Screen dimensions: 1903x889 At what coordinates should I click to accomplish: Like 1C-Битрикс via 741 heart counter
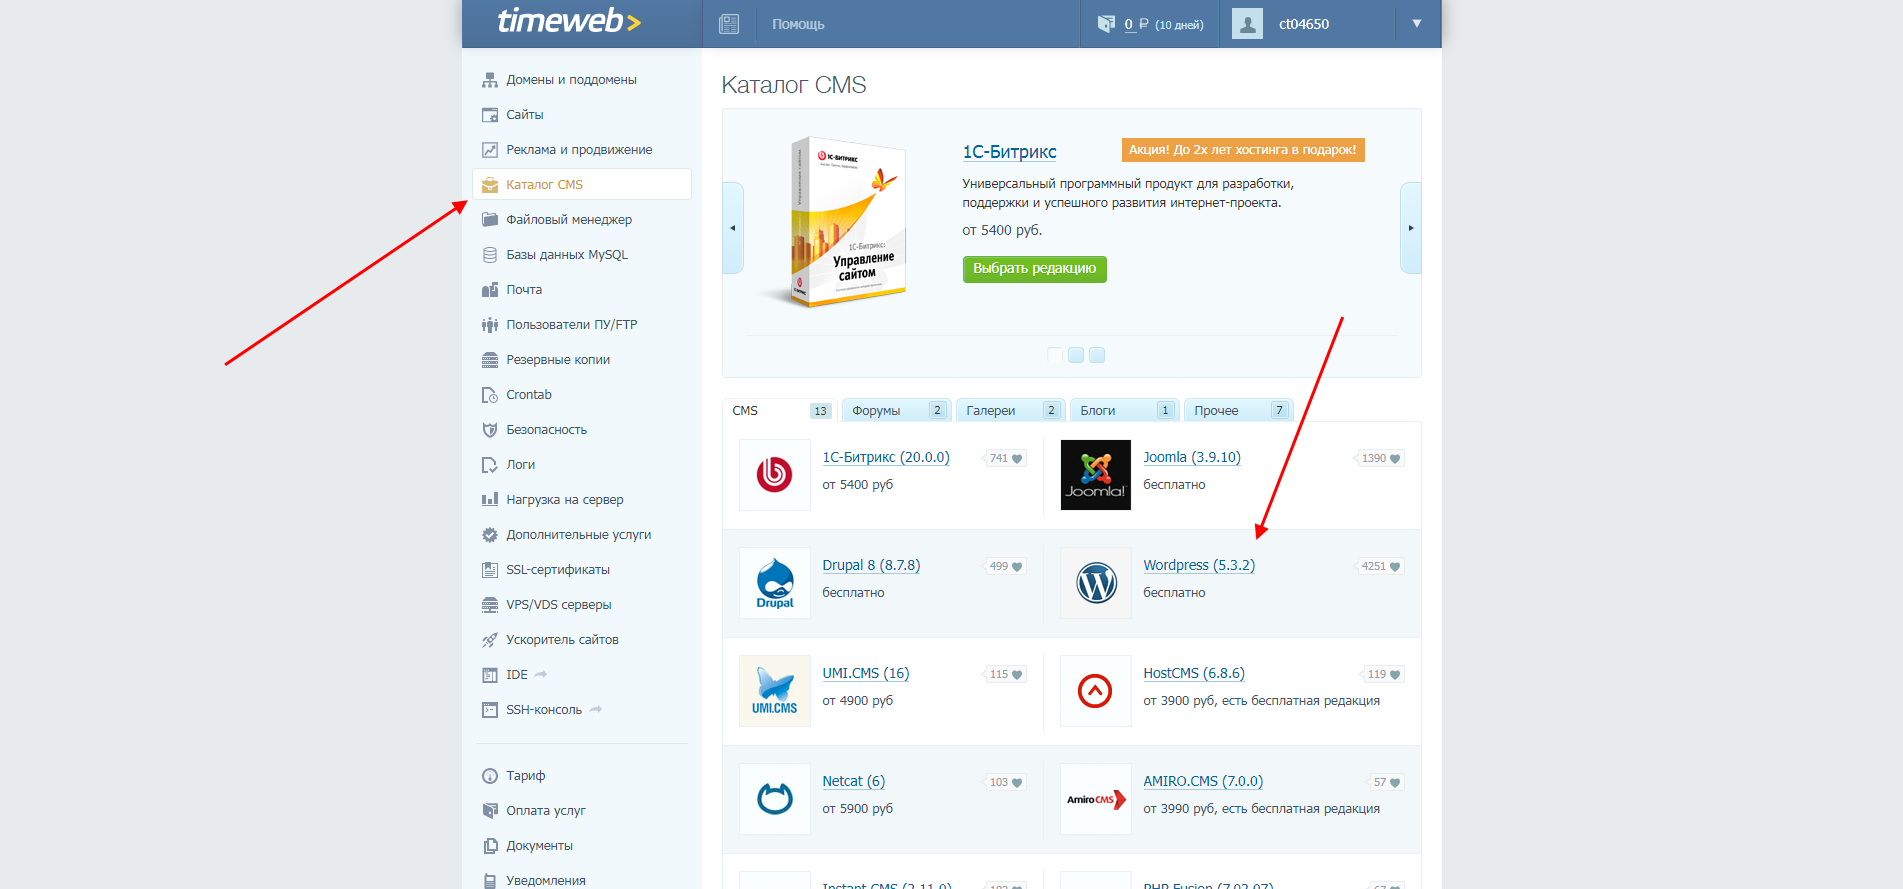[1005, 458]
